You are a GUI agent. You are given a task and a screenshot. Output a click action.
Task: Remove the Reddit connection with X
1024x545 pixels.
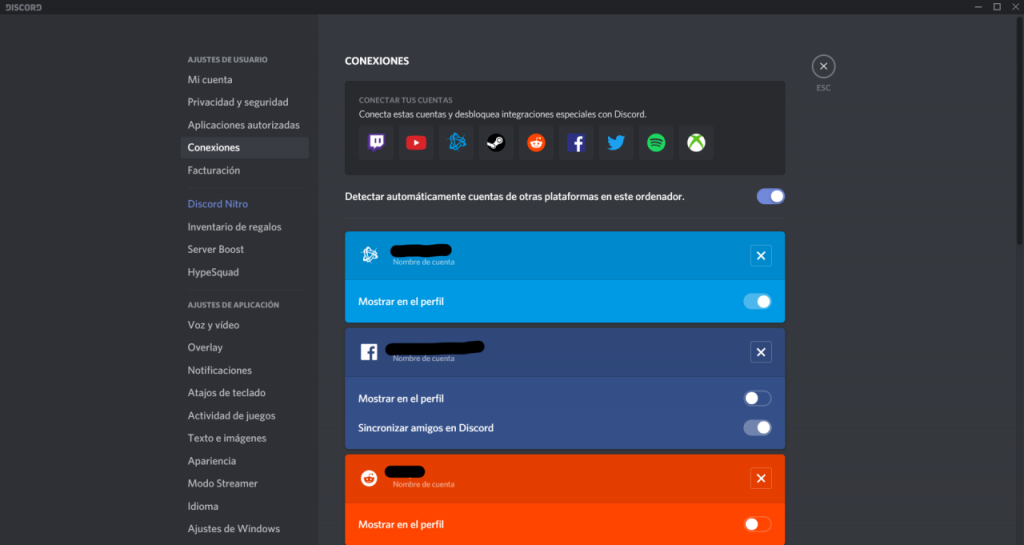pos(761,479)
